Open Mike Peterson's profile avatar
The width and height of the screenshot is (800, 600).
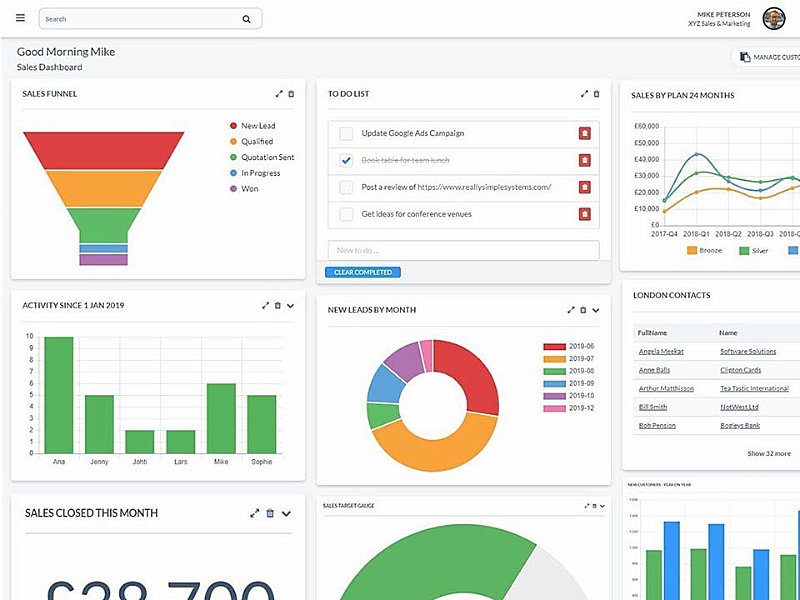coord(774,19)
